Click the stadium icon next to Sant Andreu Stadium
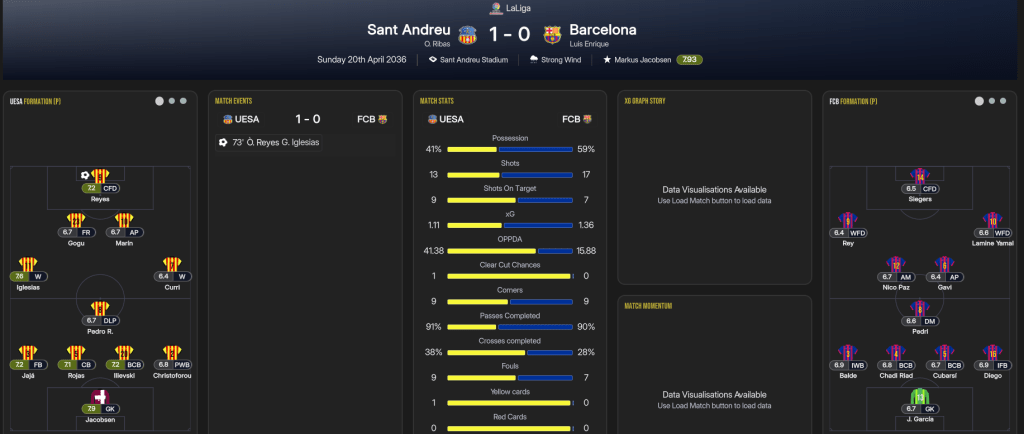Image resolution: width=1024 pixels, height=434 pixels. tap(432, 60)
